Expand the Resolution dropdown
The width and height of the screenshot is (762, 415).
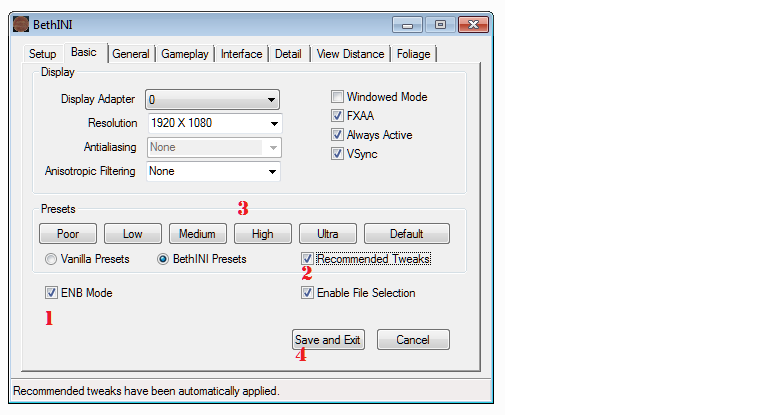(x=214, y=123)
